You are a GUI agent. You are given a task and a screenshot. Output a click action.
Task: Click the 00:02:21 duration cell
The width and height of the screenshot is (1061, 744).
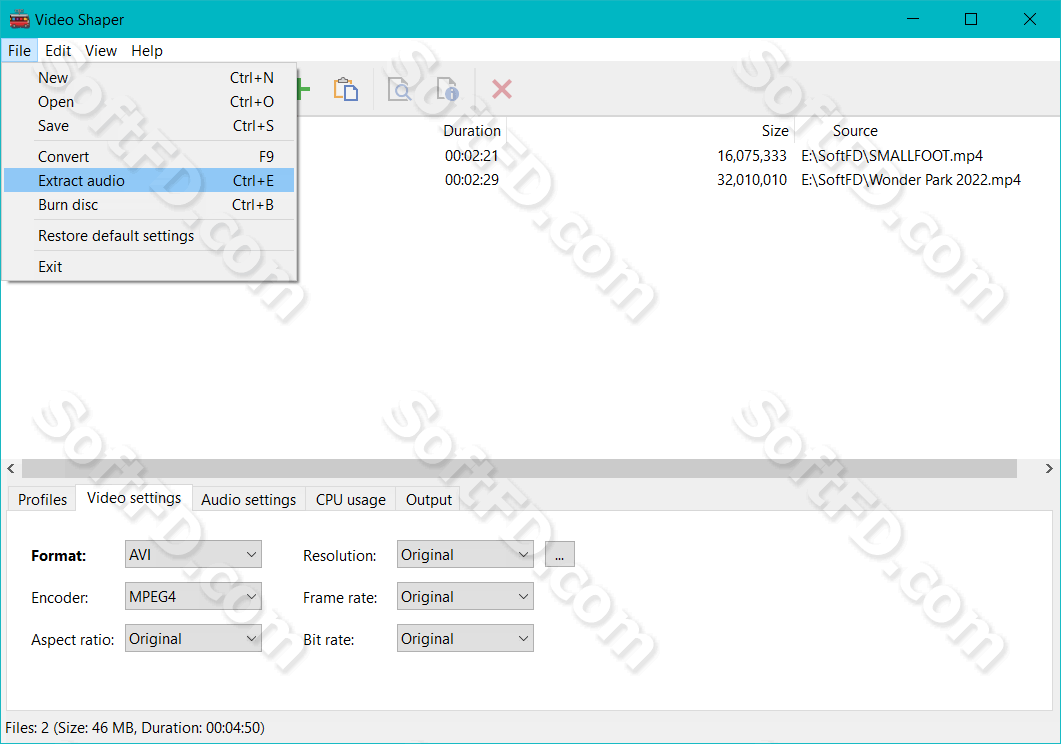click(x=472, y=156)
